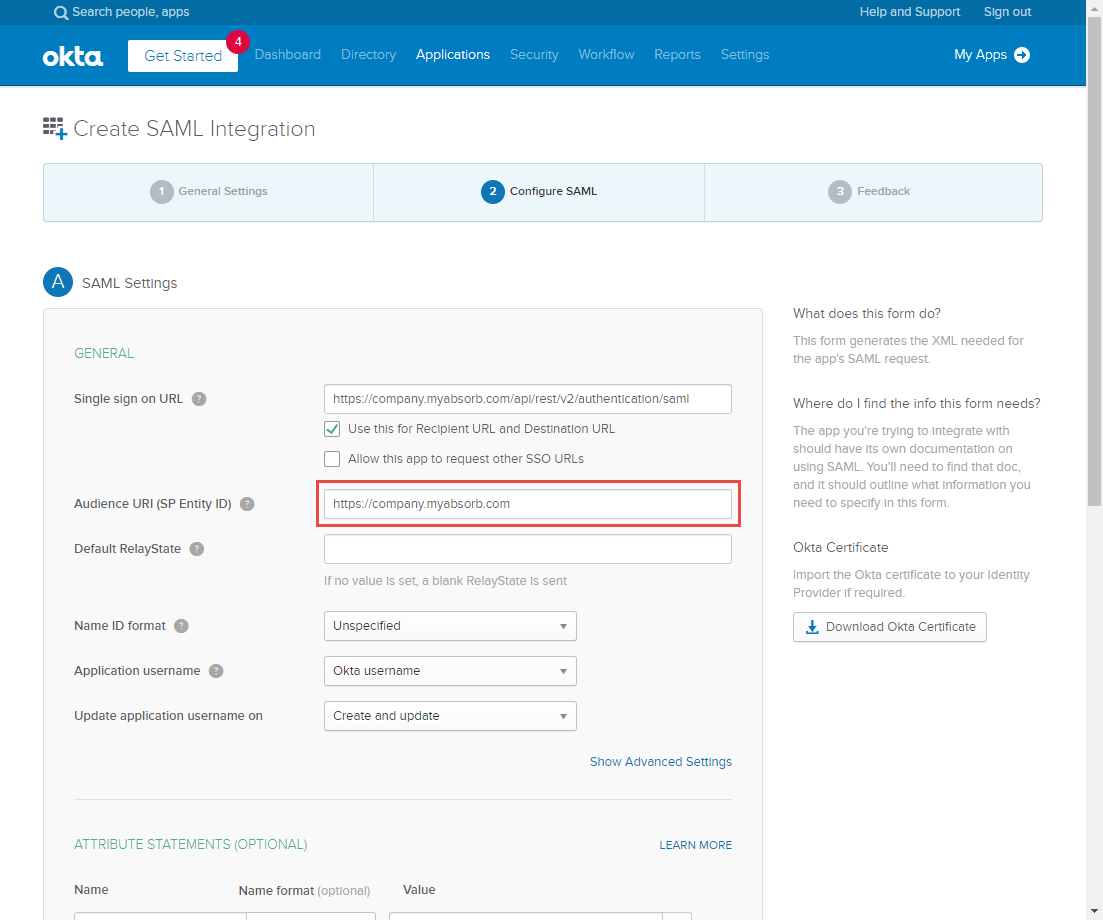Viewport: 1103px width, 920px height.
Task: Click the search magnifier icon
Action: (61, 13)
